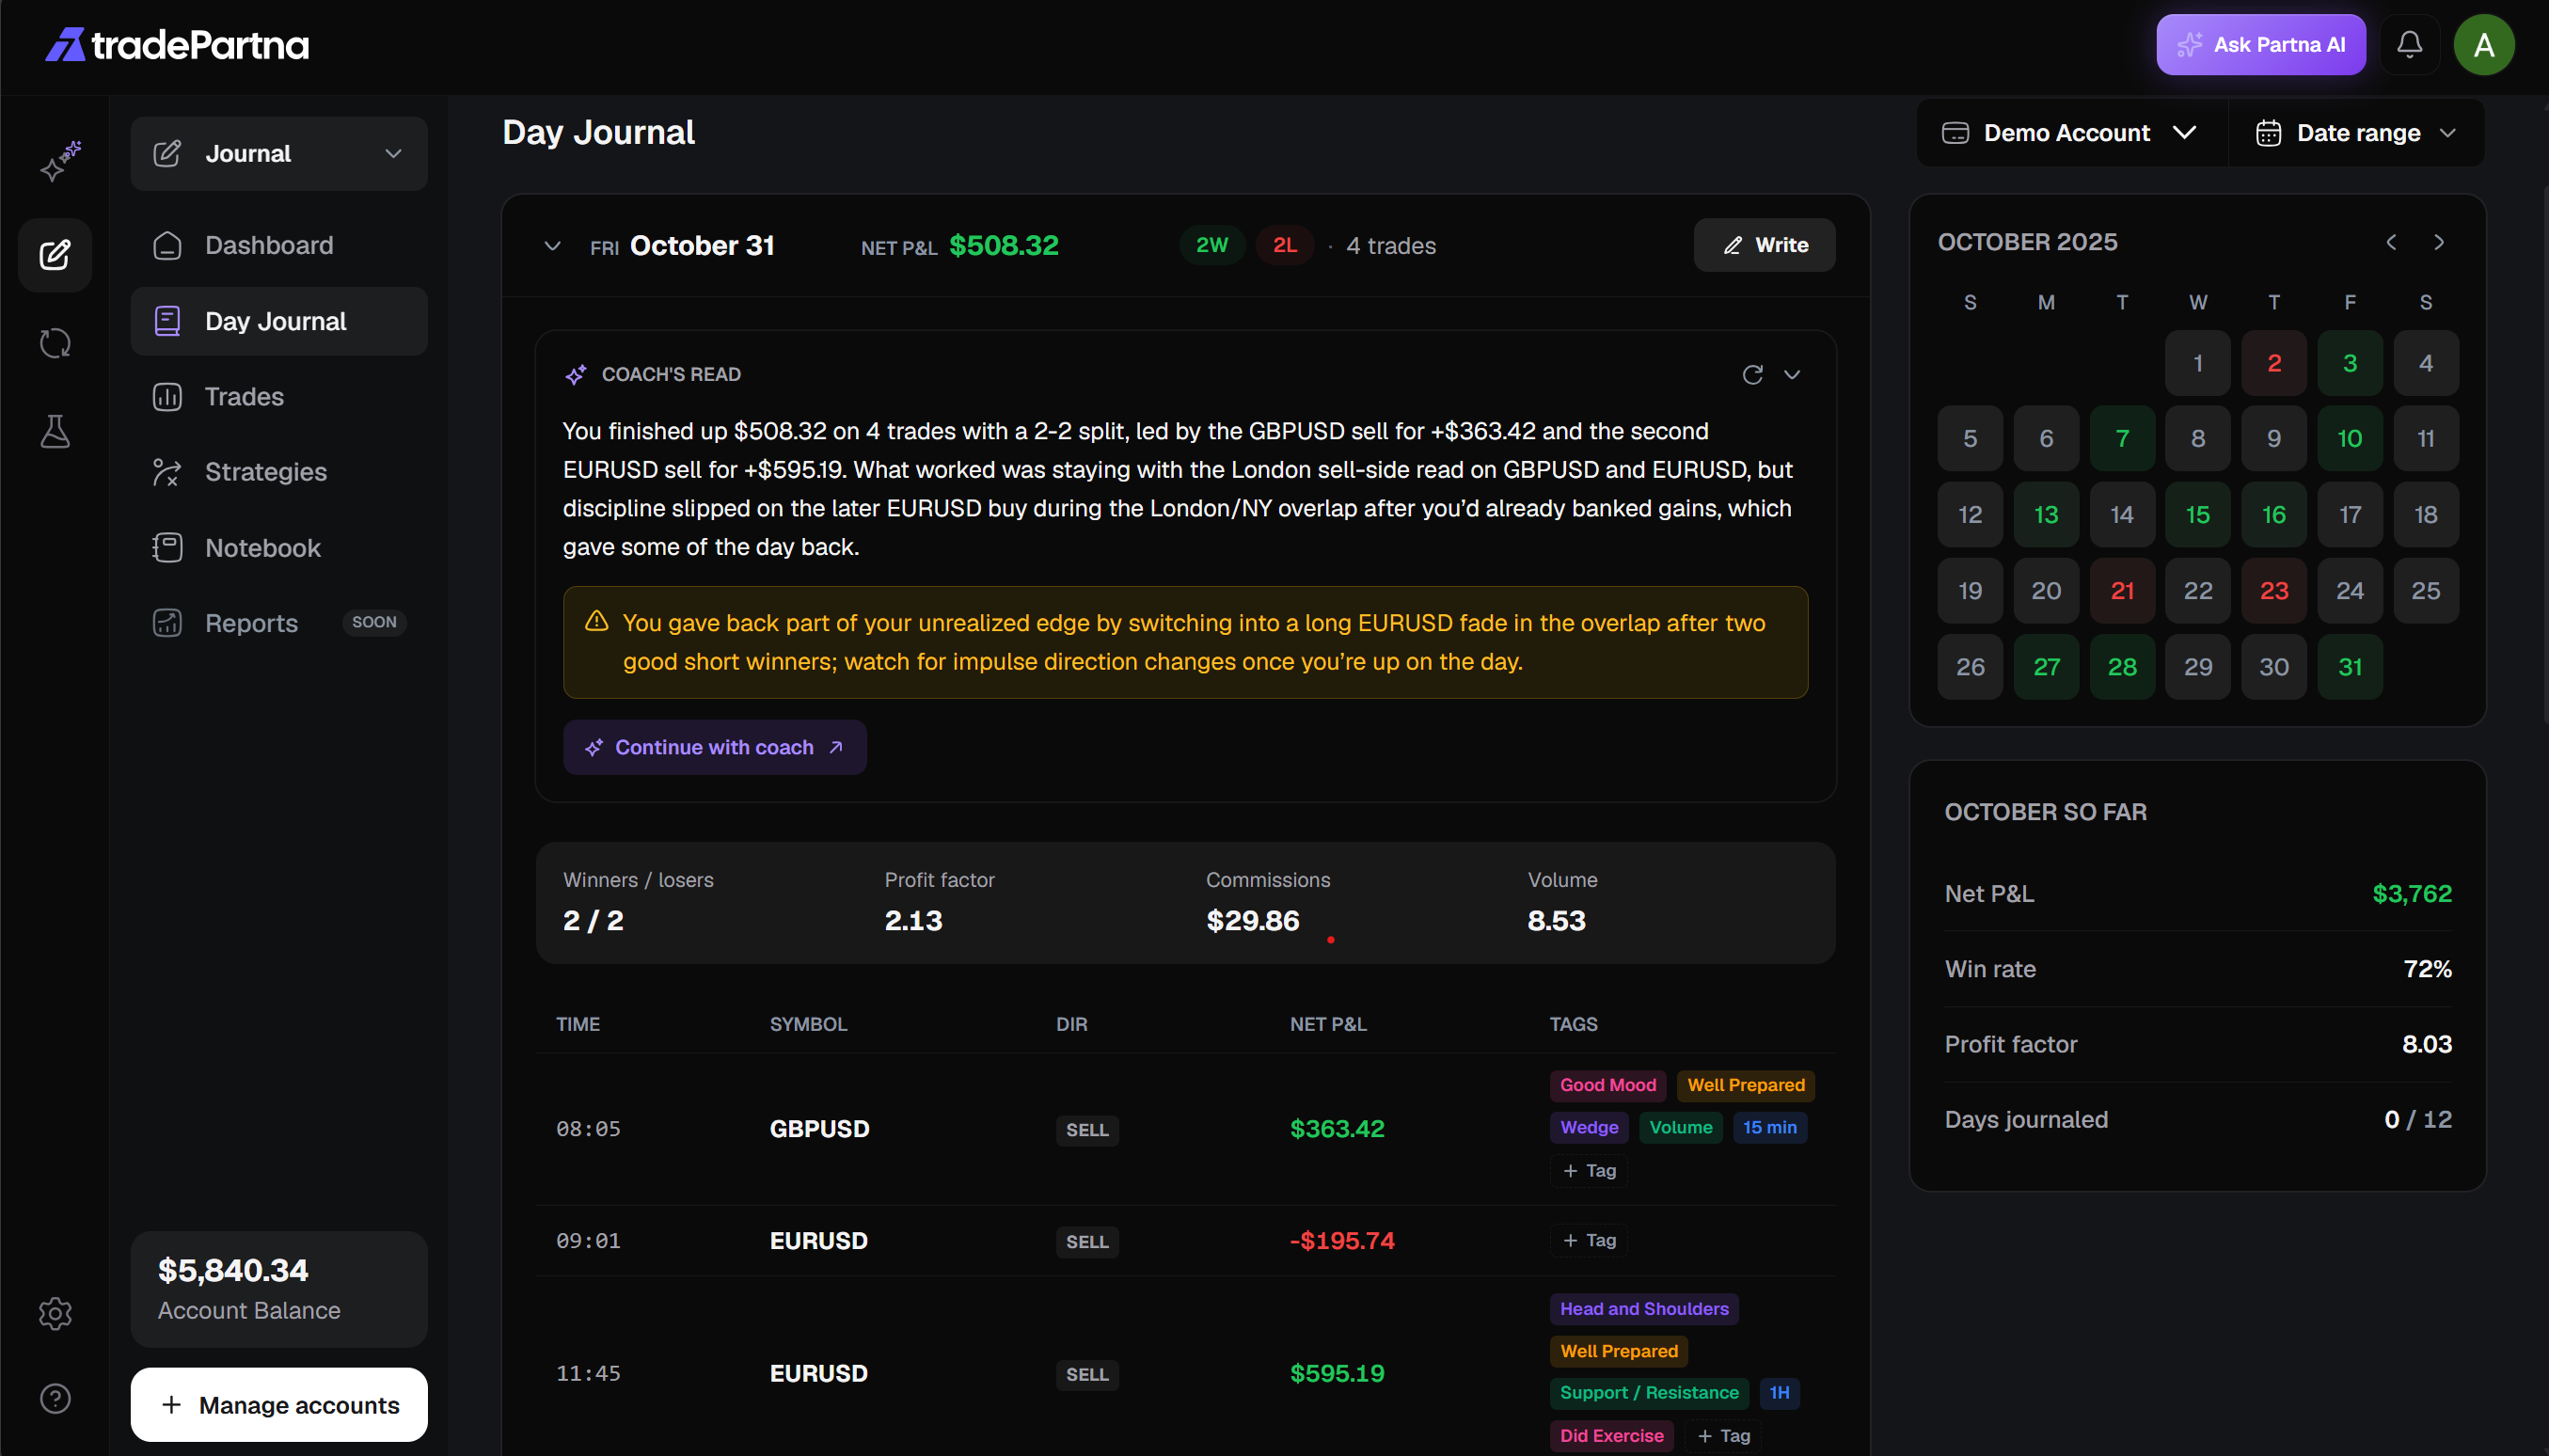This screenshot has width=2549, height=1456.
Task: Click the Coach's Read sparkle icon
Action: pos(575,374)
